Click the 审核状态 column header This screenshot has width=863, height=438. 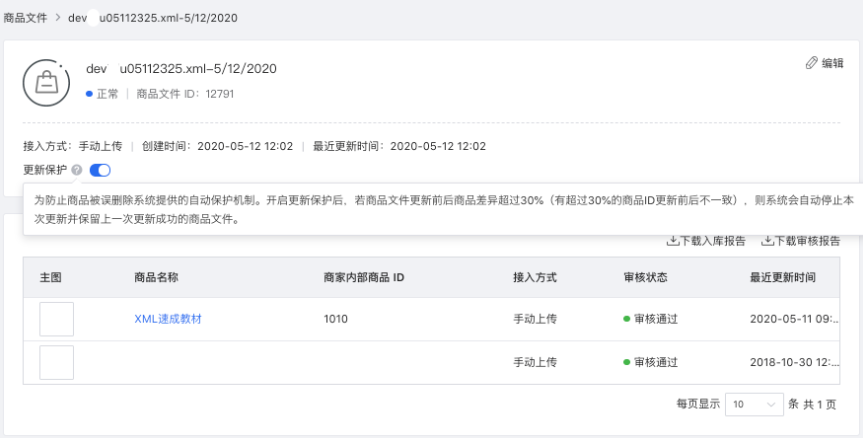[x=646, y=277]
